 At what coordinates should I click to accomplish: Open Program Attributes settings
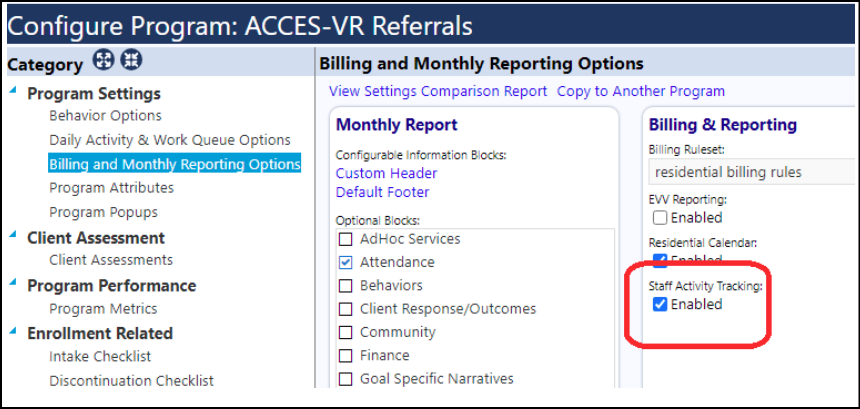[x=111, y=188]
